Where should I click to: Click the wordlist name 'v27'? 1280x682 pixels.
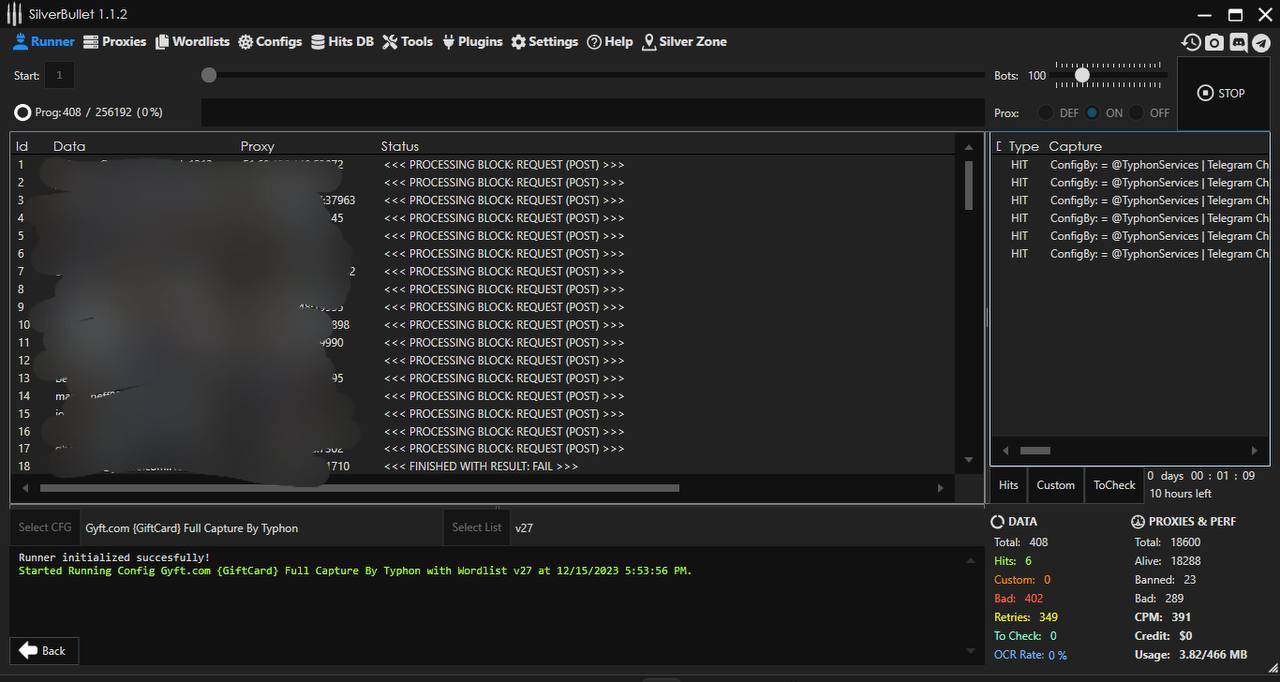click(524, 528)
